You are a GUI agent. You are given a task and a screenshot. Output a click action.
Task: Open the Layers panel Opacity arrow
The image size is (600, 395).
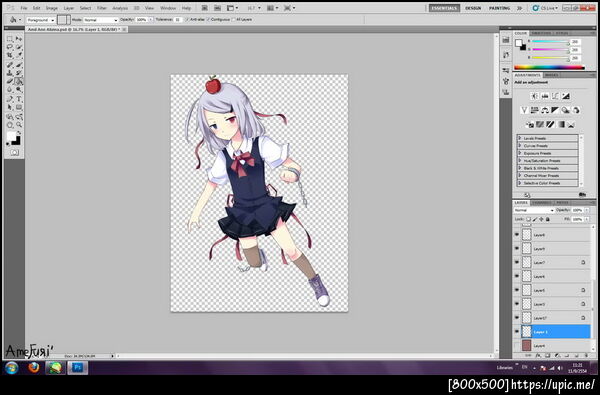coord(587,211)
